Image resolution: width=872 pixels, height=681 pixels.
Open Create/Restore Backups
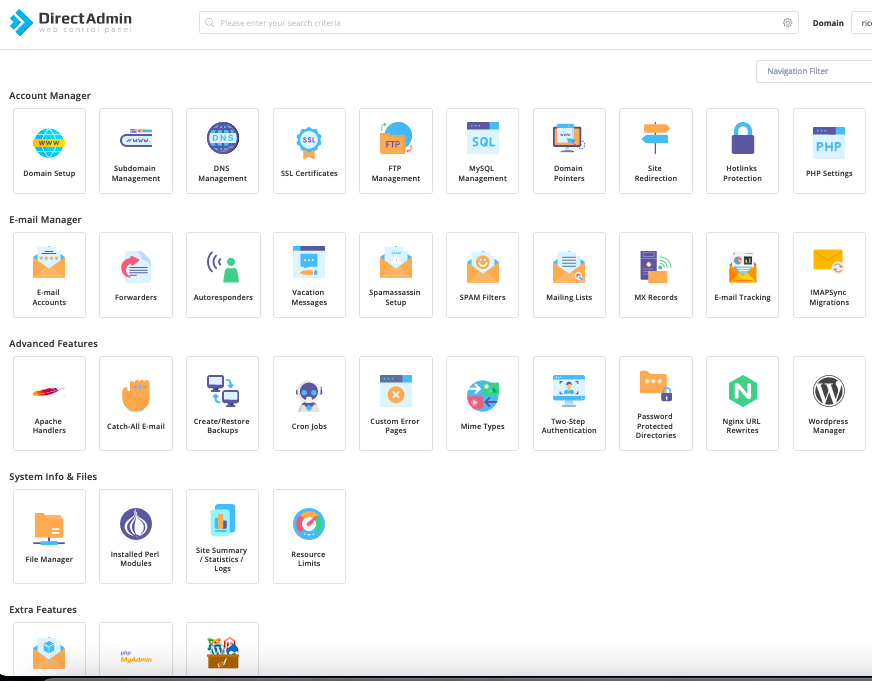click(222, 403)
